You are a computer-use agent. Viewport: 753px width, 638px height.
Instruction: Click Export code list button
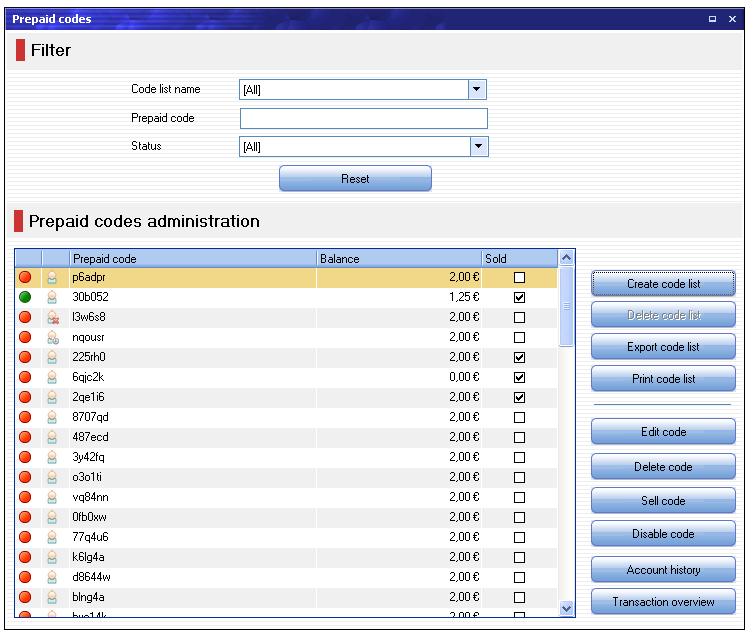coord(663,347)
